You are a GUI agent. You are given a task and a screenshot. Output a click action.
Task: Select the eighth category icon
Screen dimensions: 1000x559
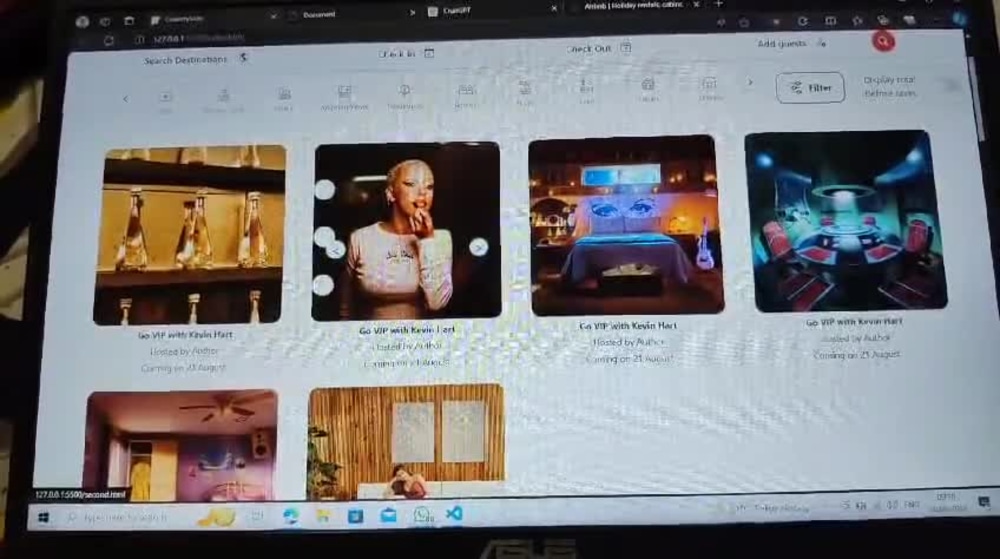coord(585,91)
